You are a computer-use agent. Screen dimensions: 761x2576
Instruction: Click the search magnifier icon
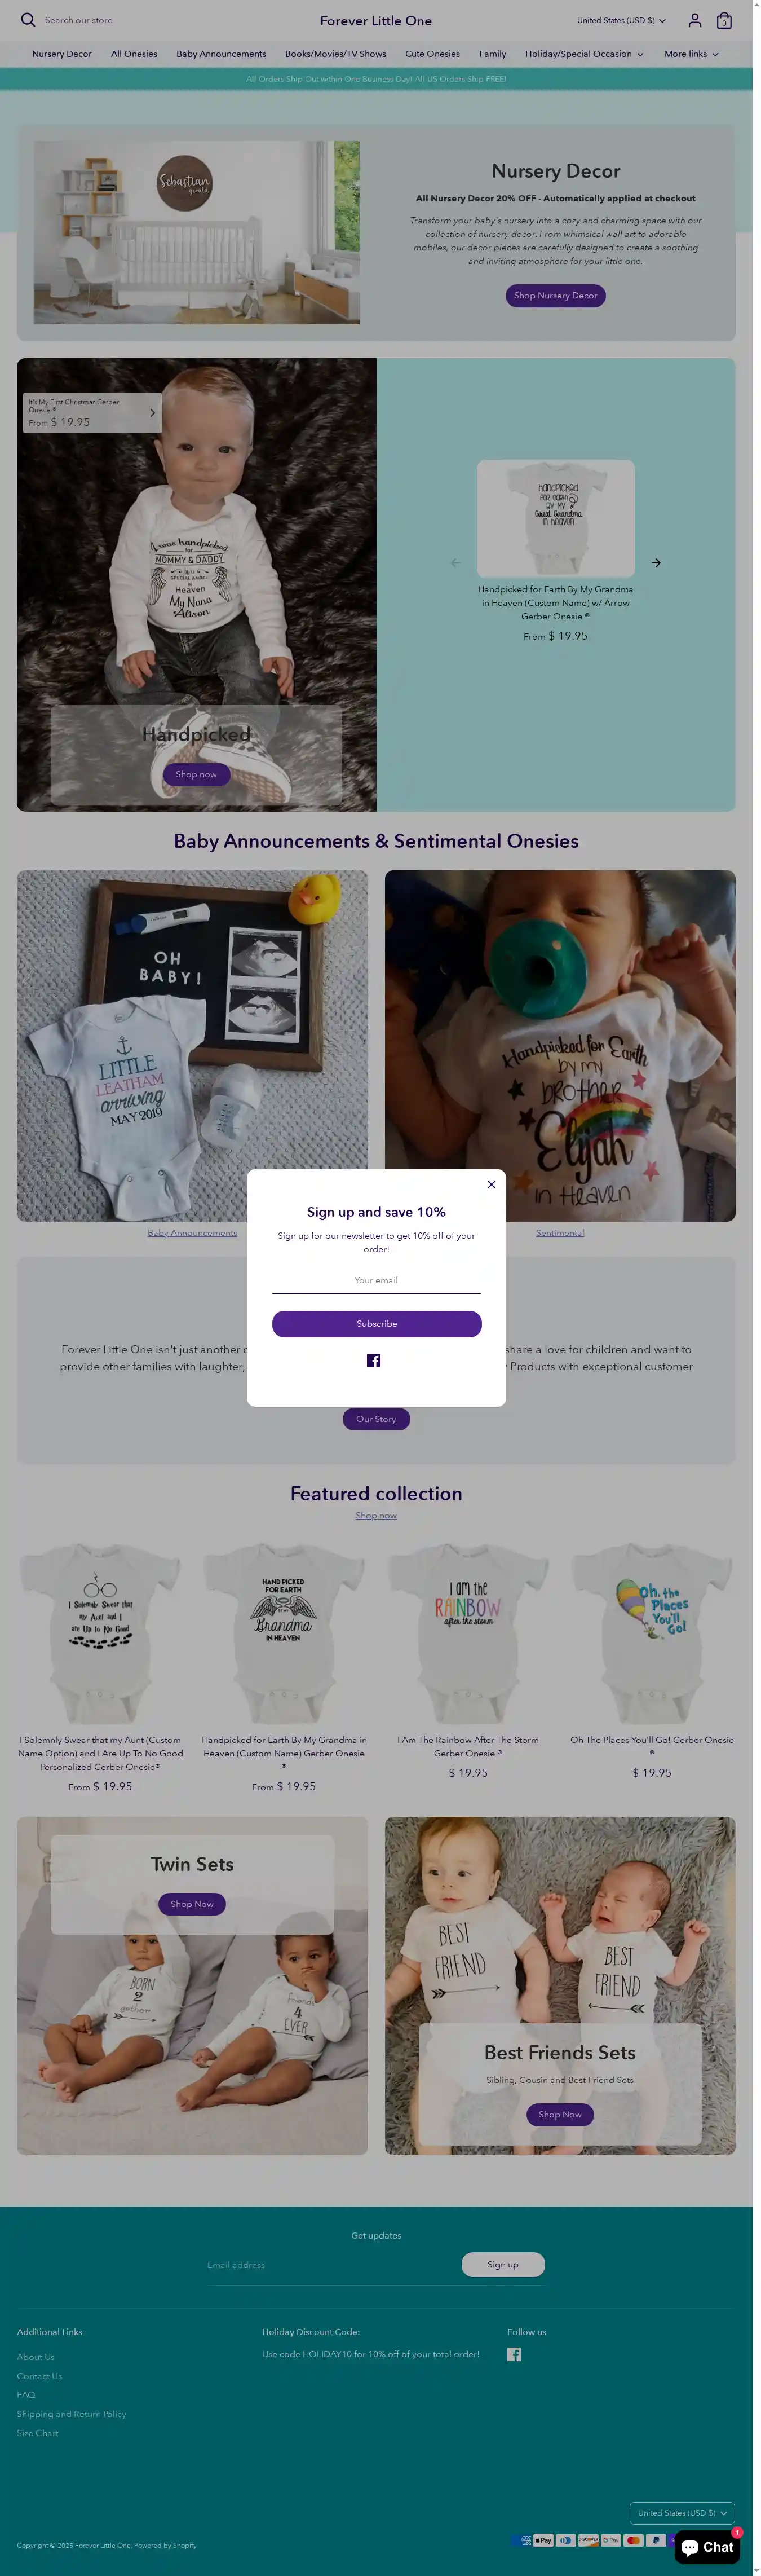click(28, 20)
